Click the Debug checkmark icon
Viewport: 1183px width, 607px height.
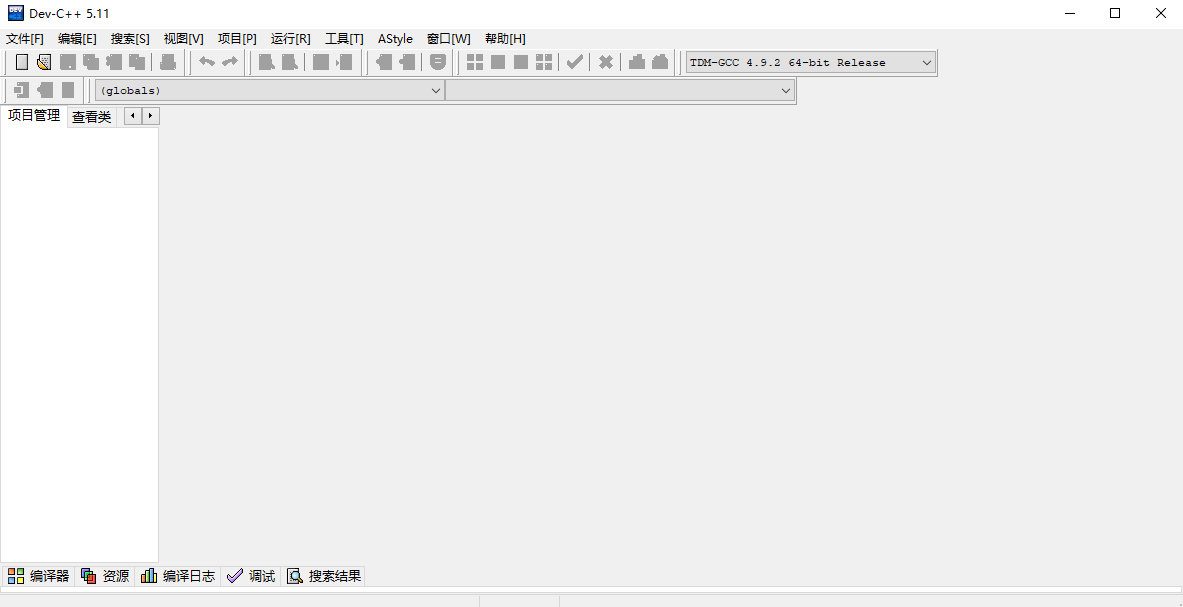[575, 62]
